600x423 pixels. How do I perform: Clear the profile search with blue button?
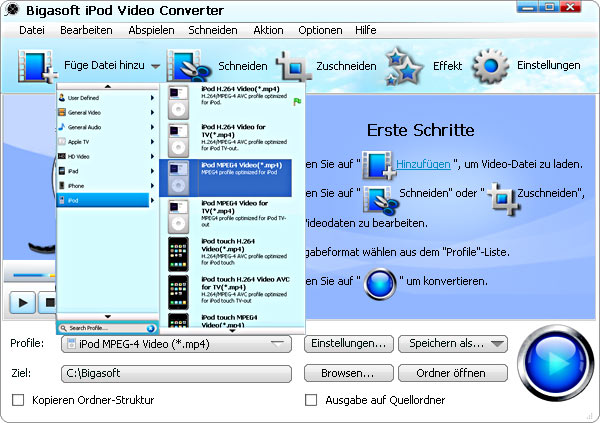pyautogui.click(x=151, y=328)
